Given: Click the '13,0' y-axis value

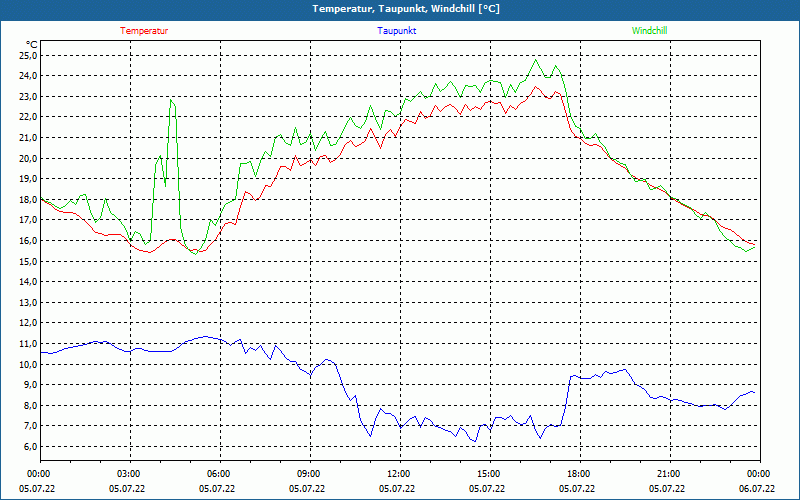Looking at the screenshot, I should (29, 303).
